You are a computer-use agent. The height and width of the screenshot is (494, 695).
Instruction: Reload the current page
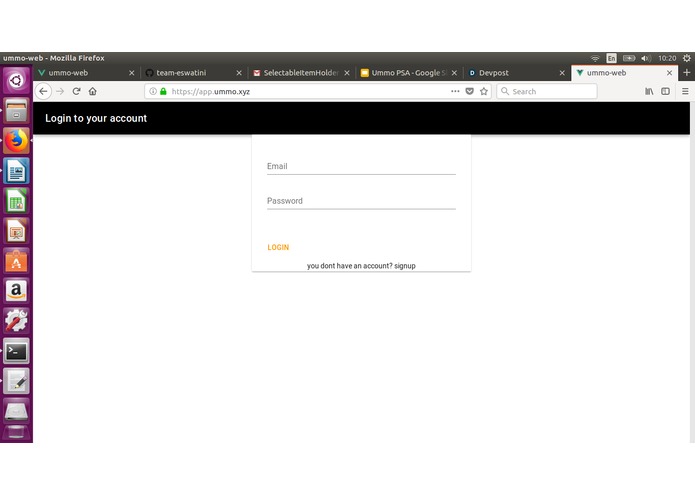(x=76, y=91)
